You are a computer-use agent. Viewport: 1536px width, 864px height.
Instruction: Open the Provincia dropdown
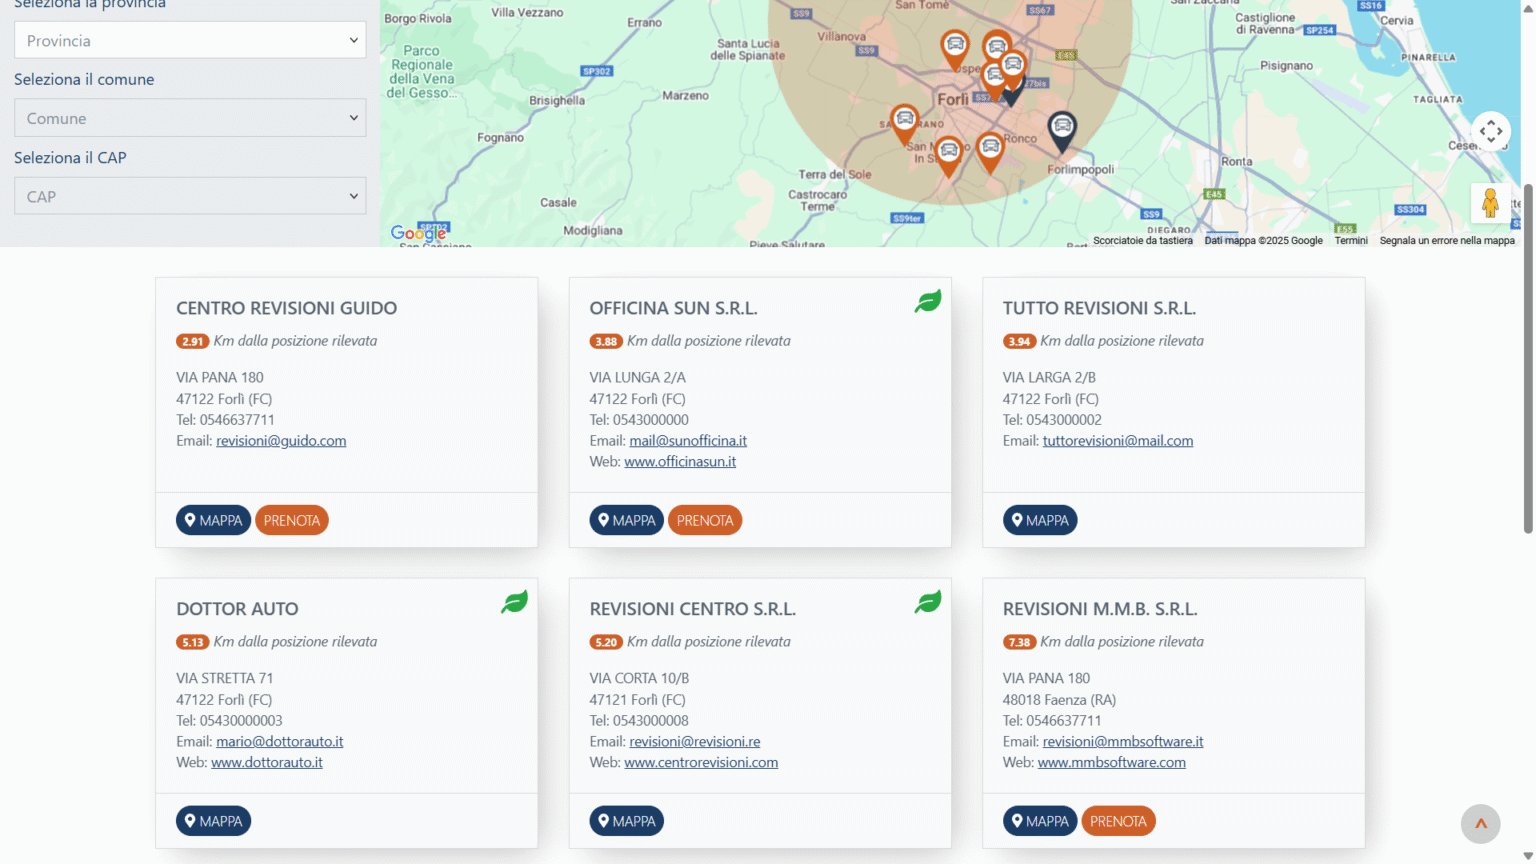coord(190,41)
